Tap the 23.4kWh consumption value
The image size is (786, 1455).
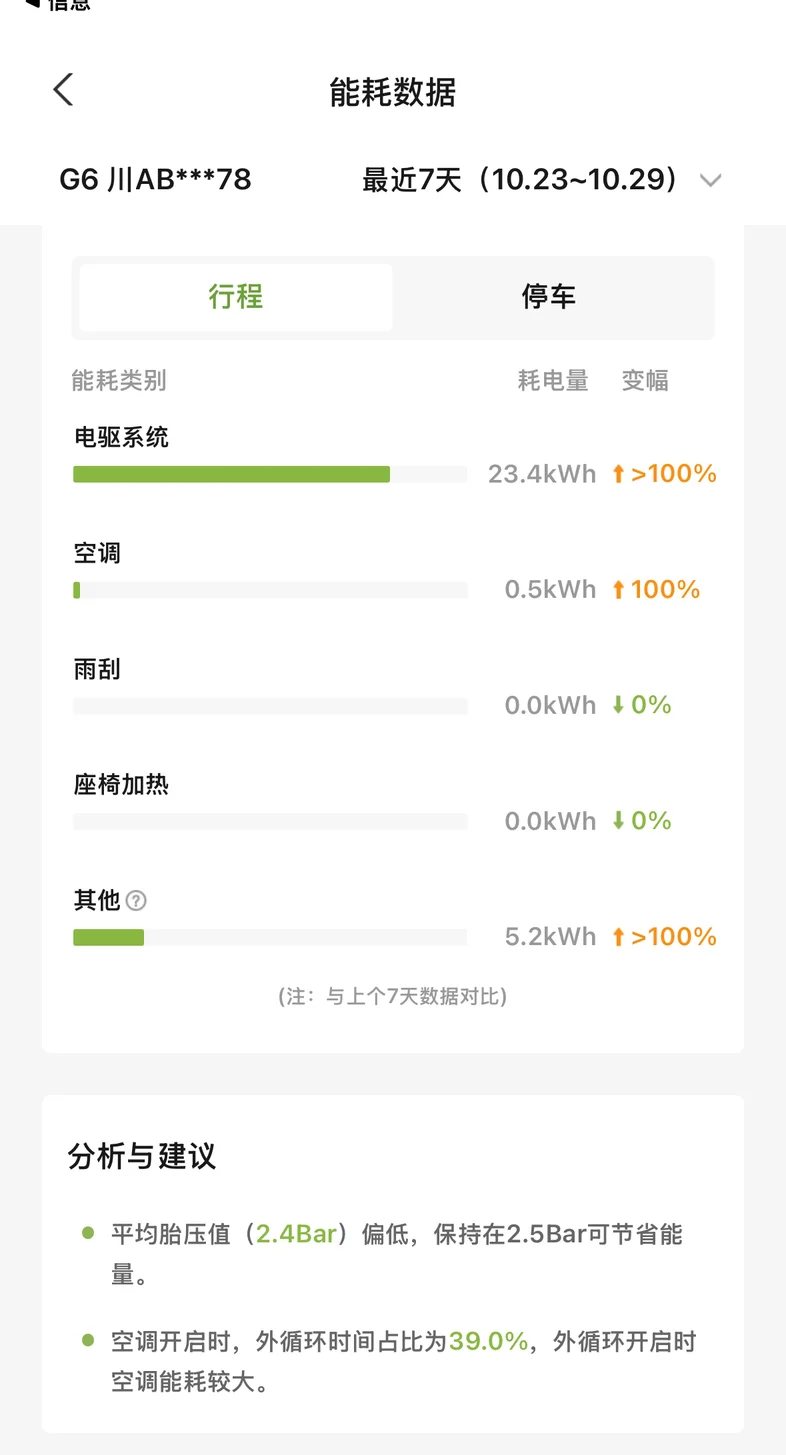tap(541, 474)
